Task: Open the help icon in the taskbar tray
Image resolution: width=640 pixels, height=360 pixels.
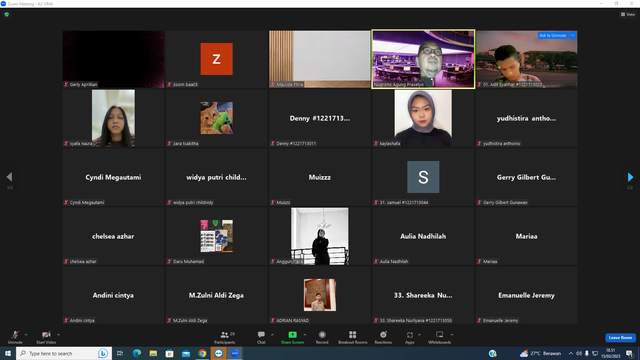Action: pos(493,353)
